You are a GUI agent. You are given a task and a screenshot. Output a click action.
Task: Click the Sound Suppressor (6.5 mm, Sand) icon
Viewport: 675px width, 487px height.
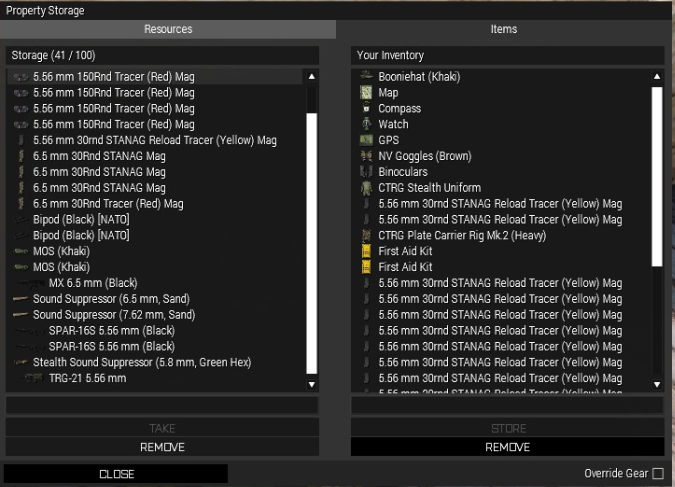[21, 298]
